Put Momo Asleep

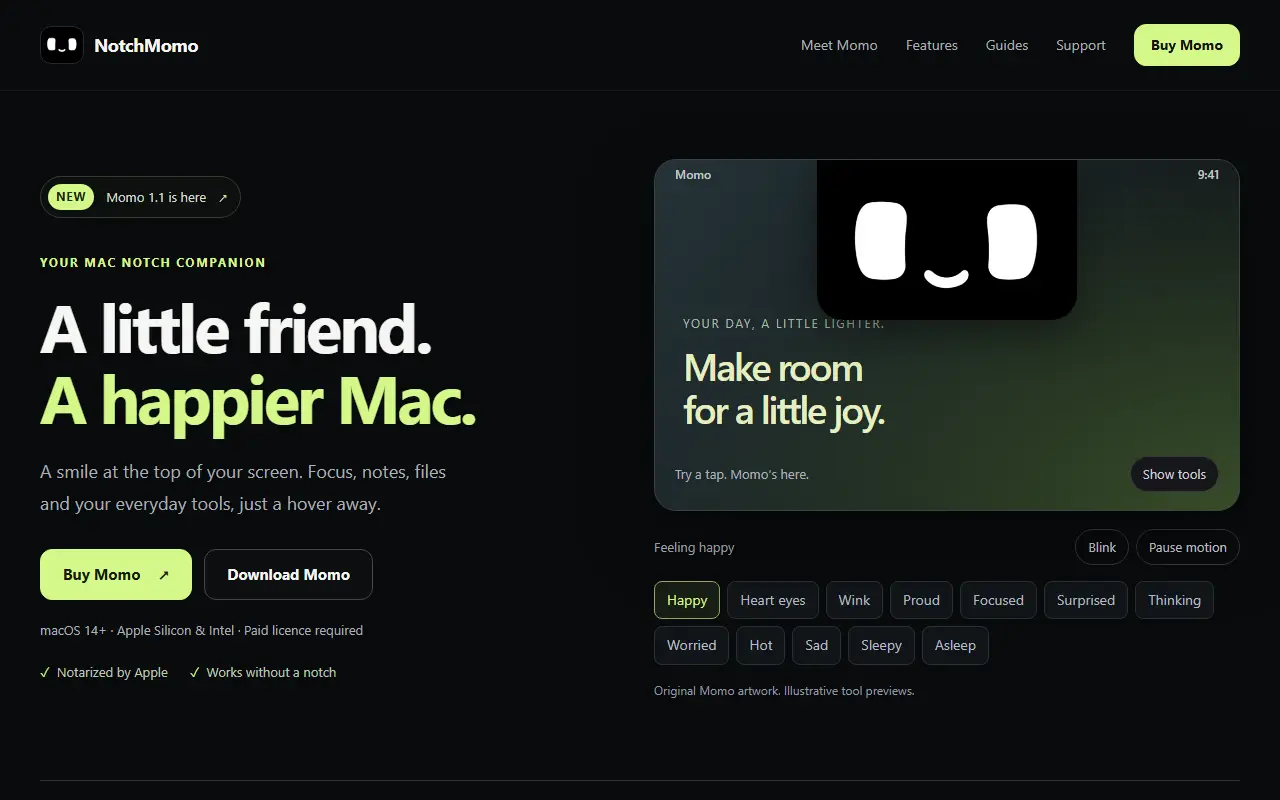[x=955, y=645]
